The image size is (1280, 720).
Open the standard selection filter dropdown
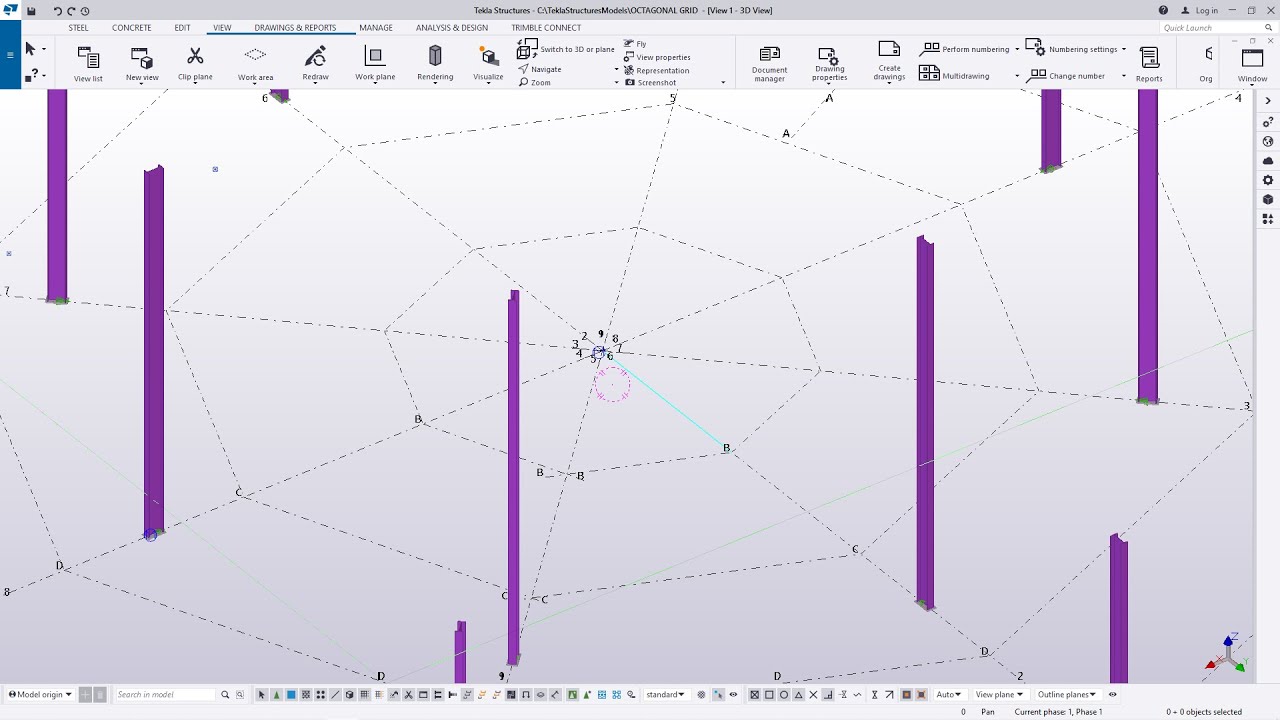(x=666, y=695)
